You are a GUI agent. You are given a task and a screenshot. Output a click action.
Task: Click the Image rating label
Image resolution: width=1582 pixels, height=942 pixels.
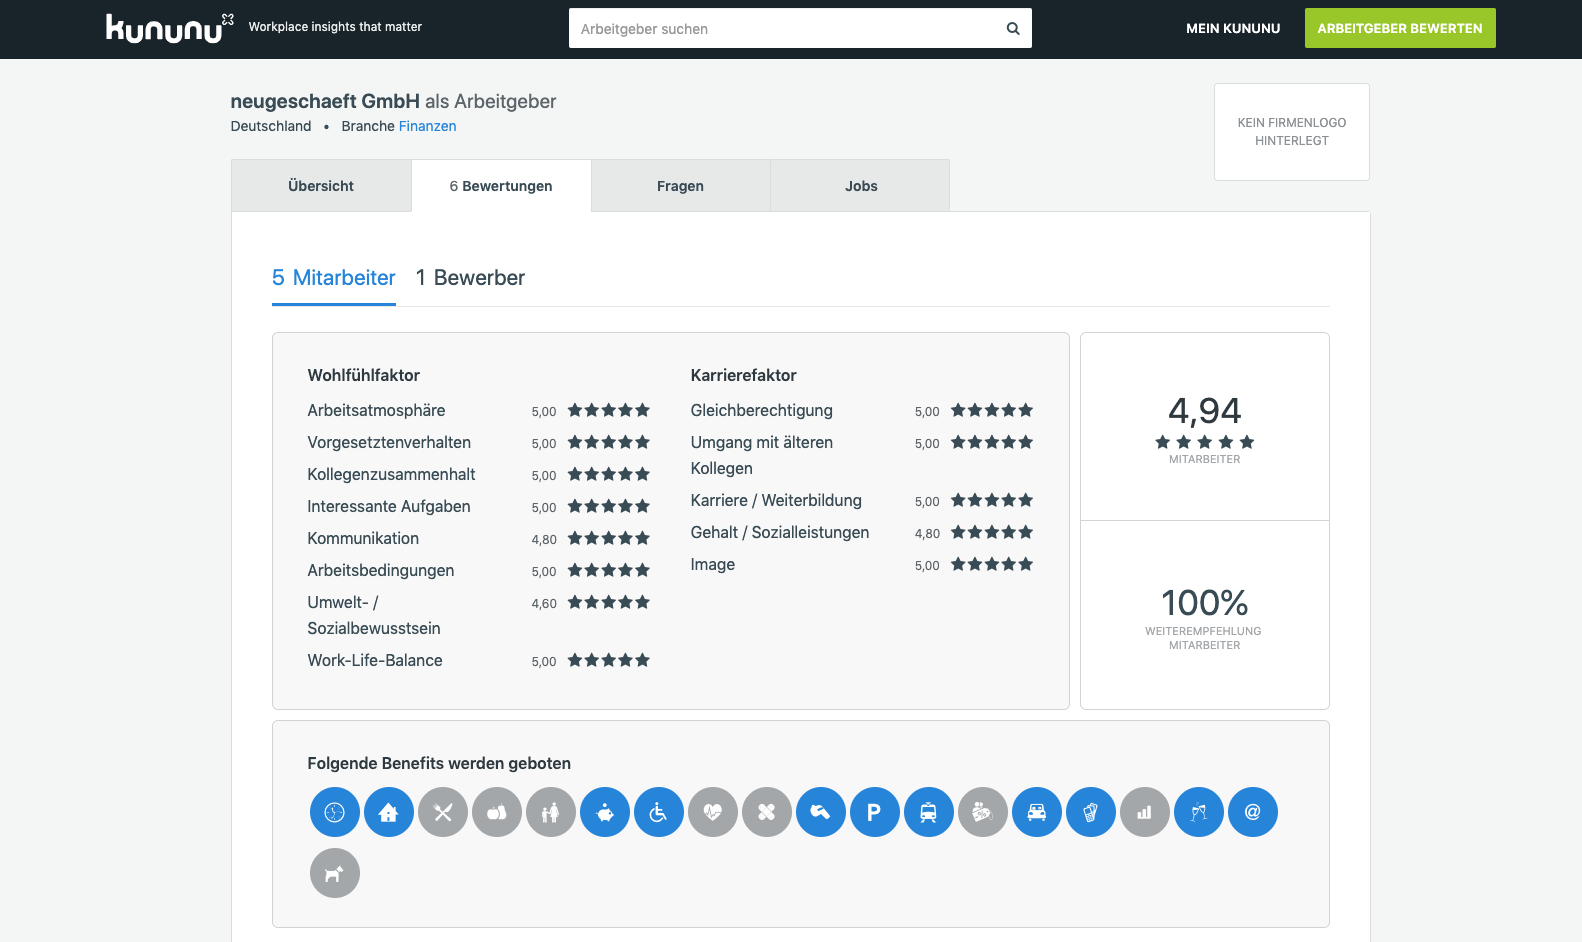pyautogui.click(x=713, y=564)
